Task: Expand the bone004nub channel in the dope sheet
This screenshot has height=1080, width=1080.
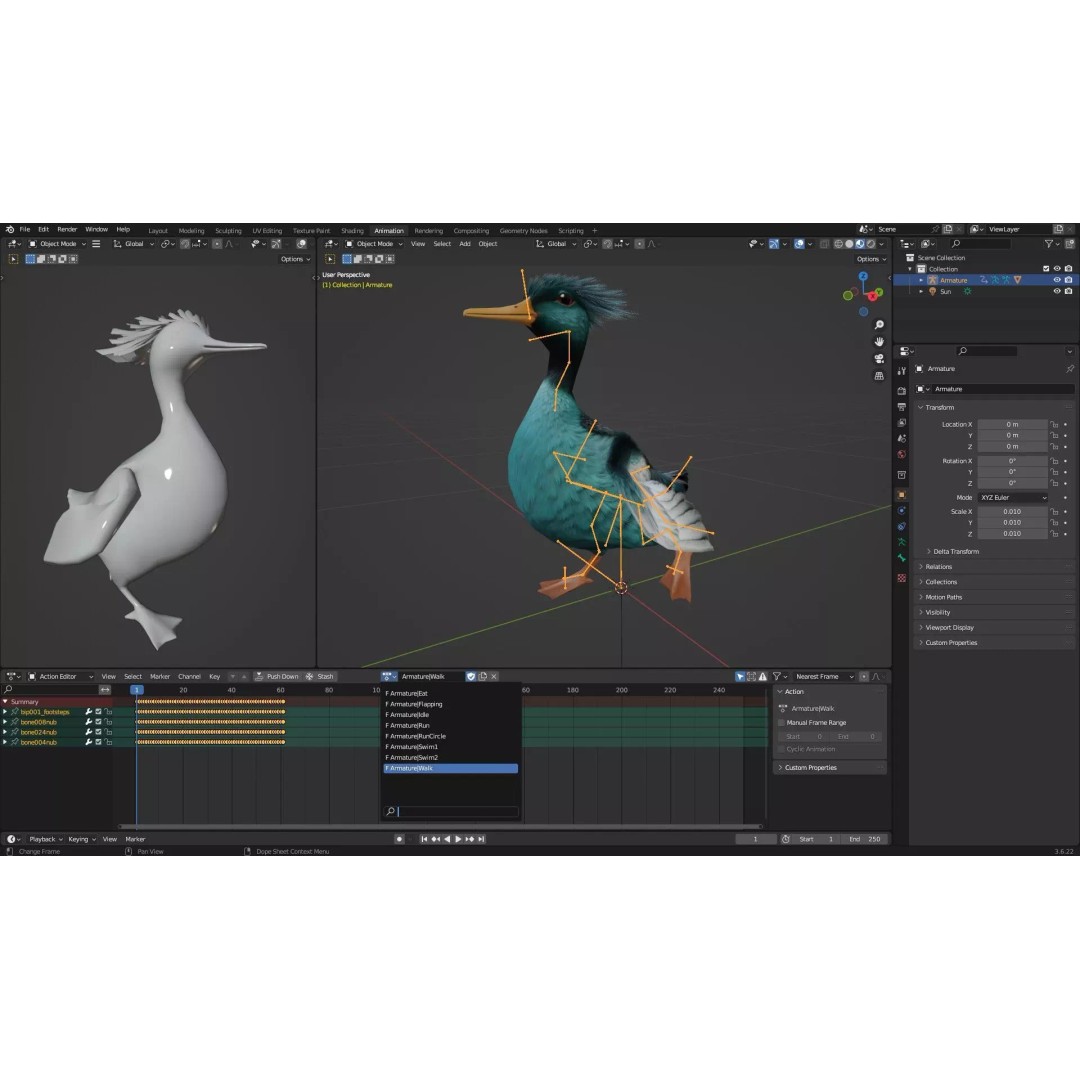Action: 5,742
